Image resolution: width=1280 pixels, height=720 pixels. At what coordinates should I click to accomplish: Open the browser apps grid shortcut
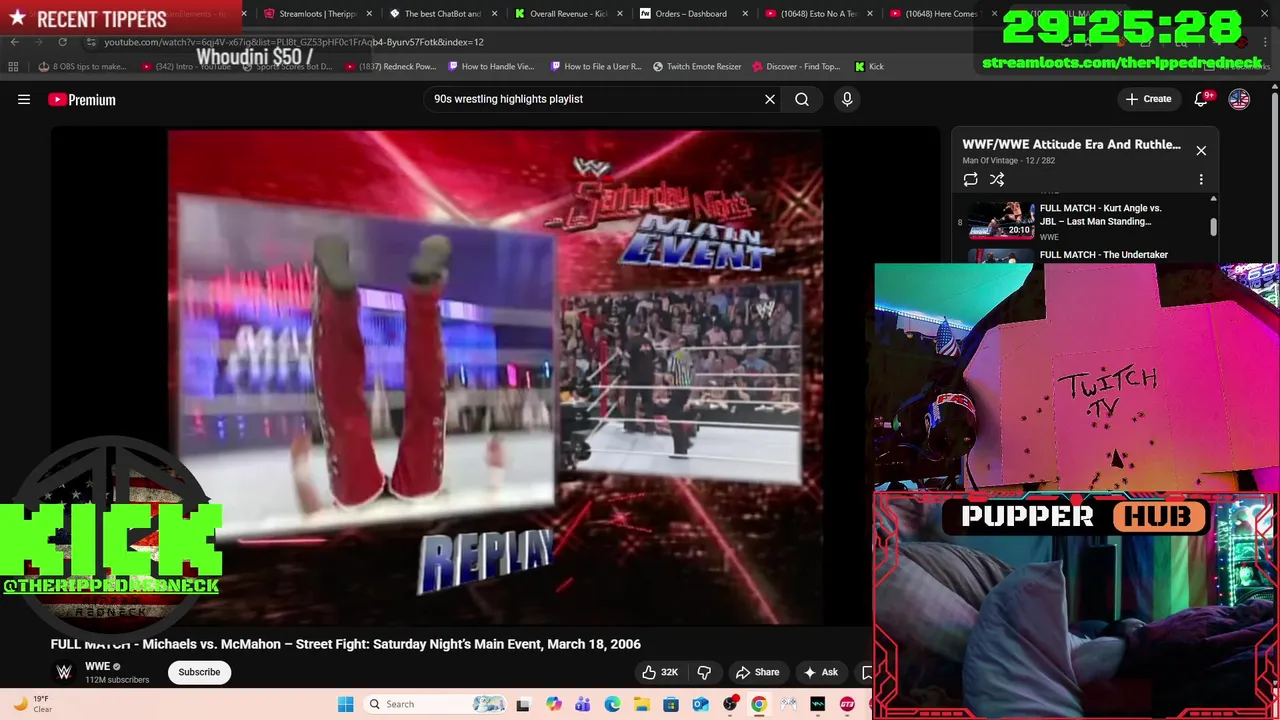[x=13, y=67]
